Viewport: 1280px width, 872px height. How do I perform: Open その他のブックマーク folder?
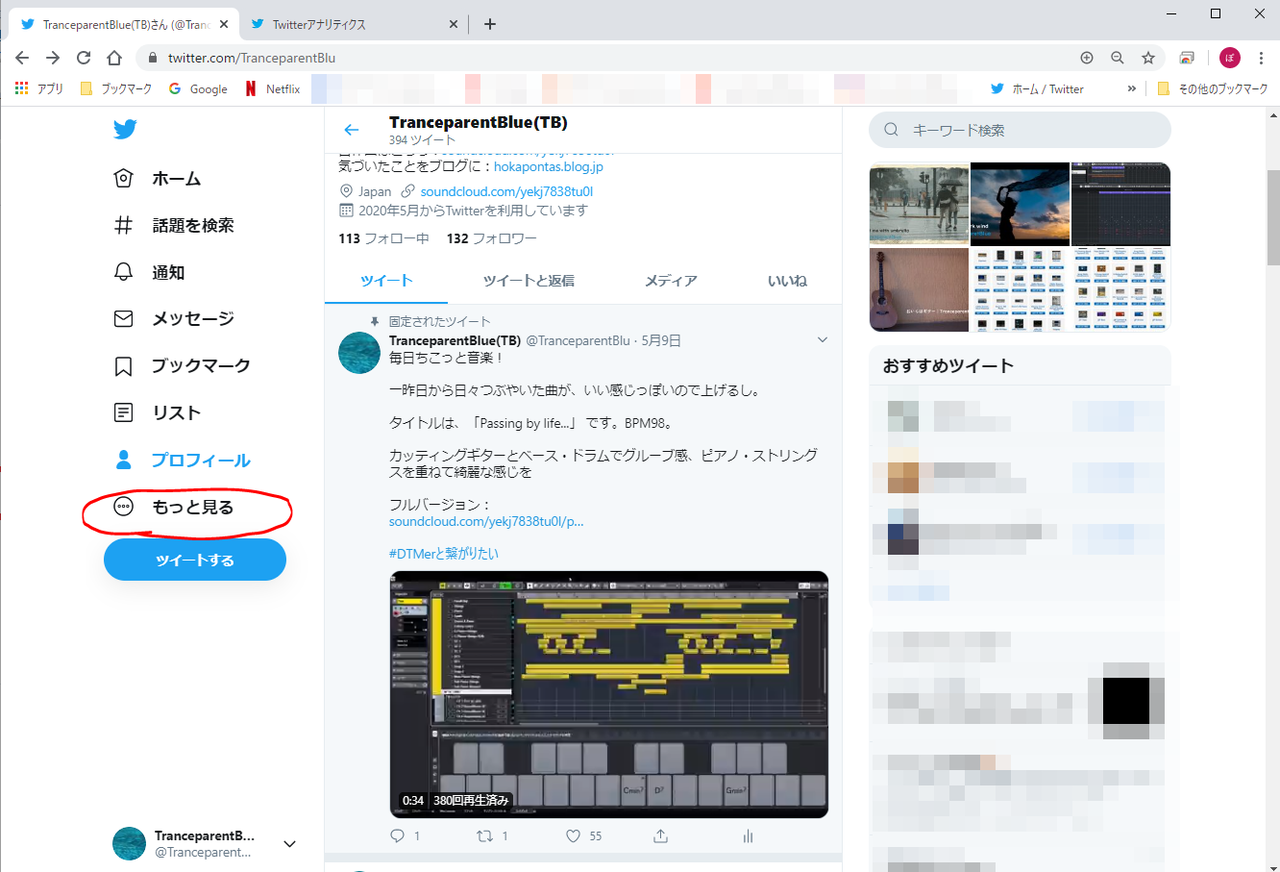(x=1212, y=89)
